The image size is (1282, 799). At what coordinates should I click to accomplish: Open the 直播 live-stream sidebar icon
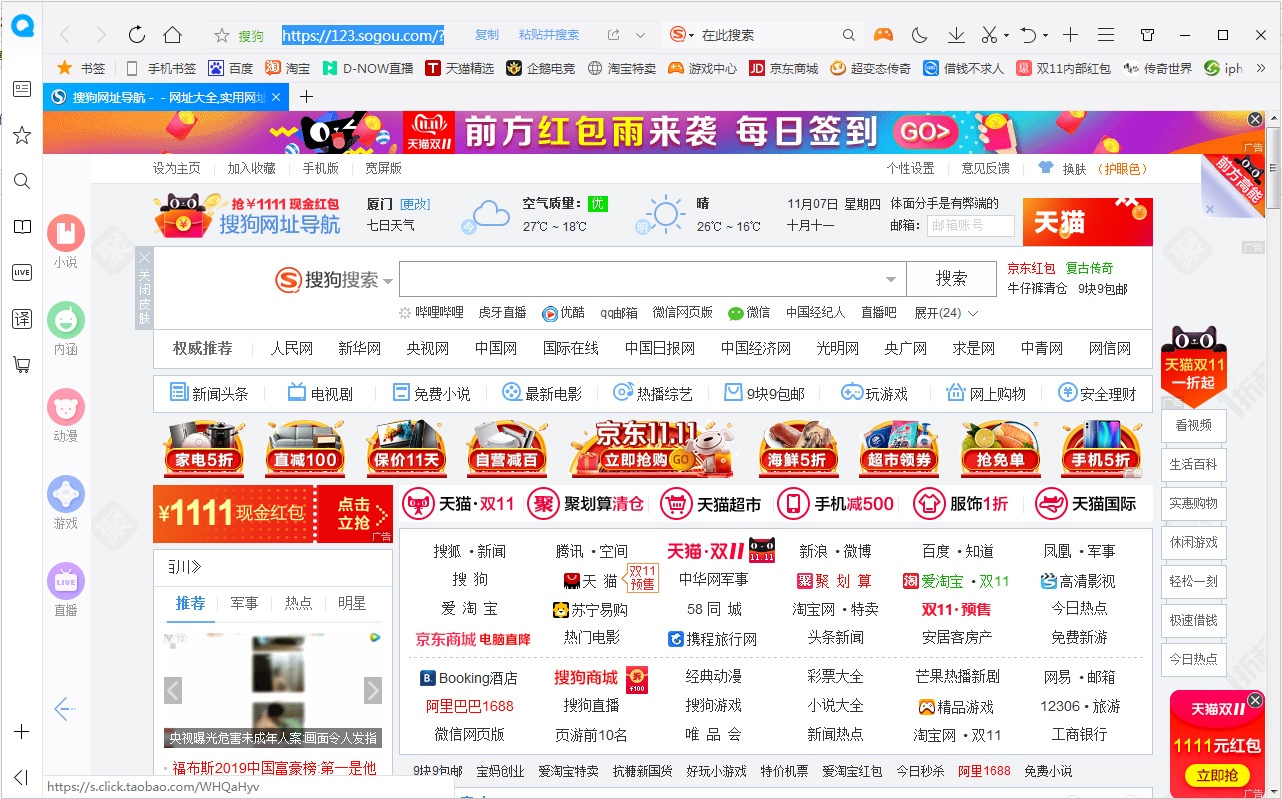point(65,582)
